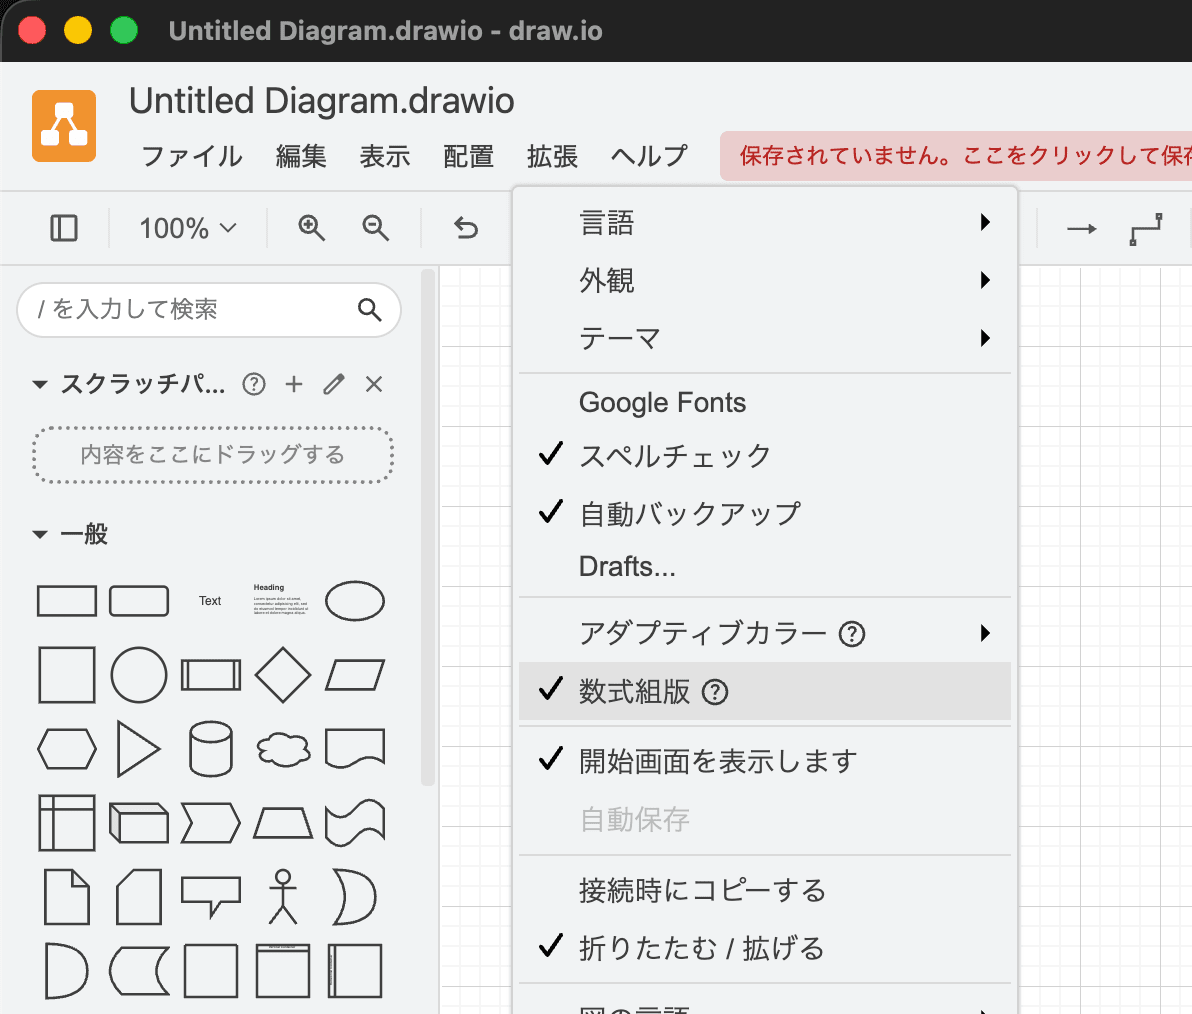The height and width of the screenshot is (1014, 1192).
Task: Select the ellipse shape
Action: [x=355, y=601]
